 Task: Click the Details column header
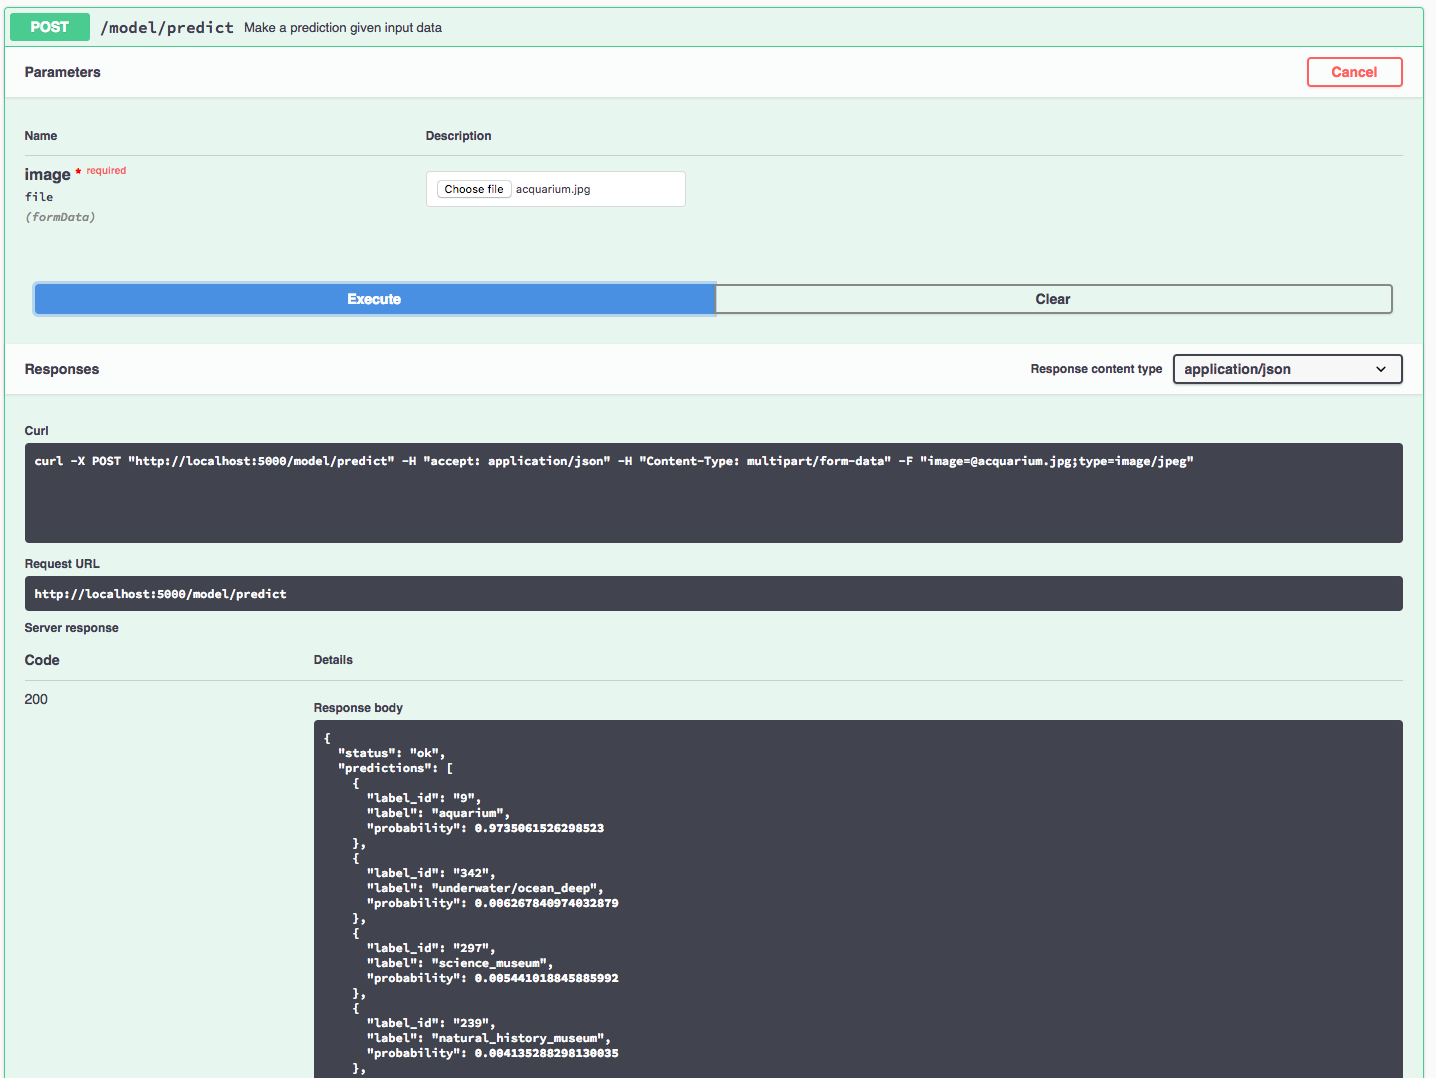tap(333, 660)
